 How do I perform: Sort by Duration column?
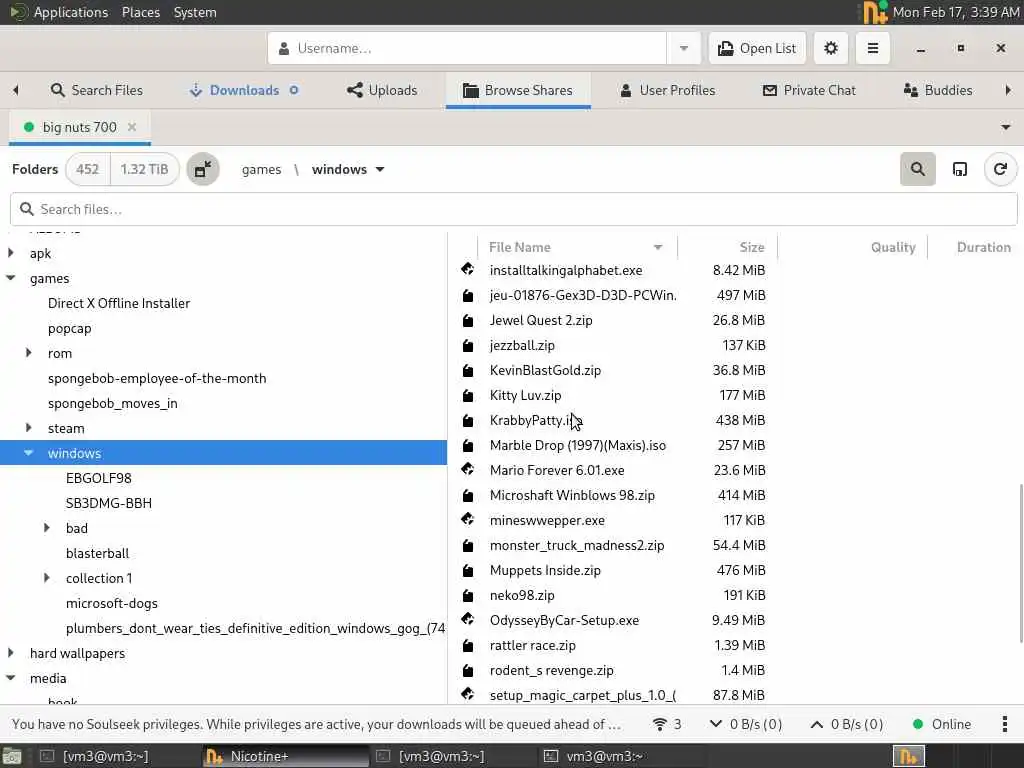975,248
